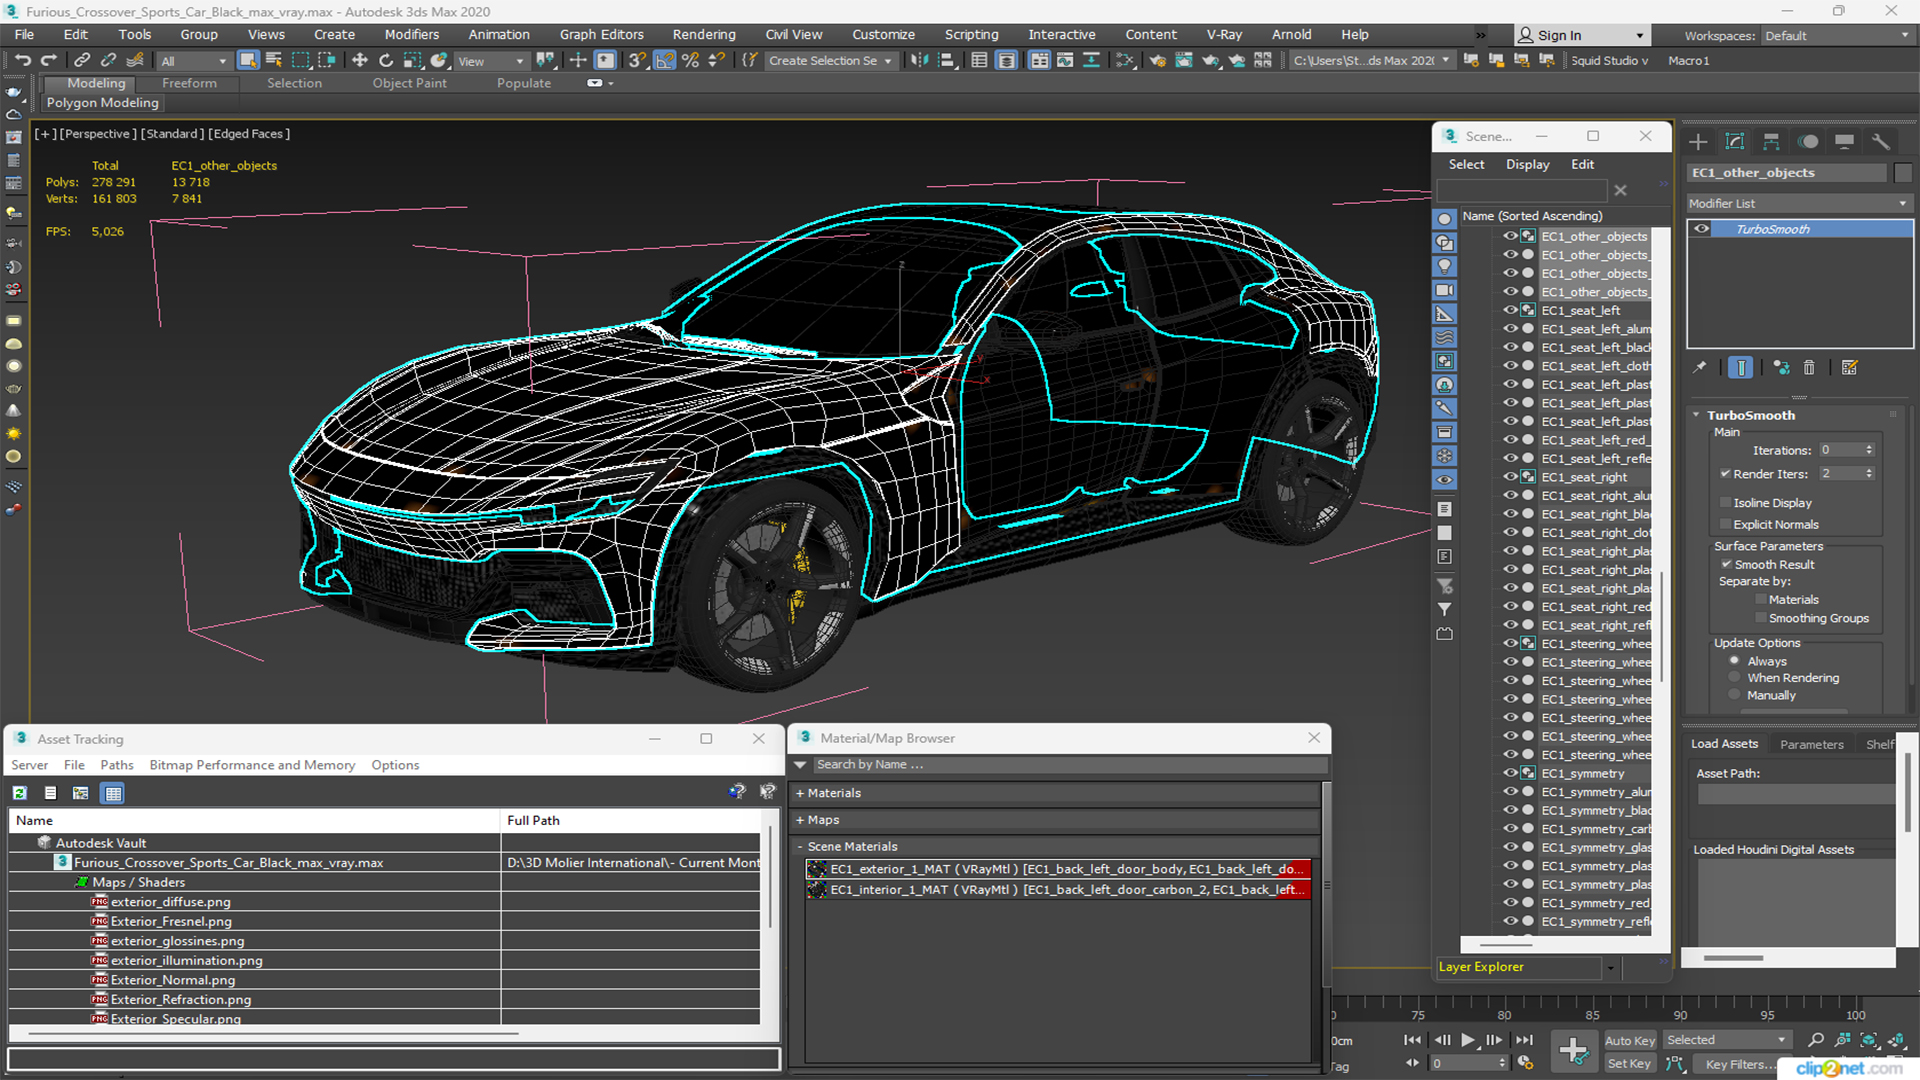This screenshot has height=1080, width=1920.
Task: Choose the Select and Rotate tool
Action: (x=386, y=61)
